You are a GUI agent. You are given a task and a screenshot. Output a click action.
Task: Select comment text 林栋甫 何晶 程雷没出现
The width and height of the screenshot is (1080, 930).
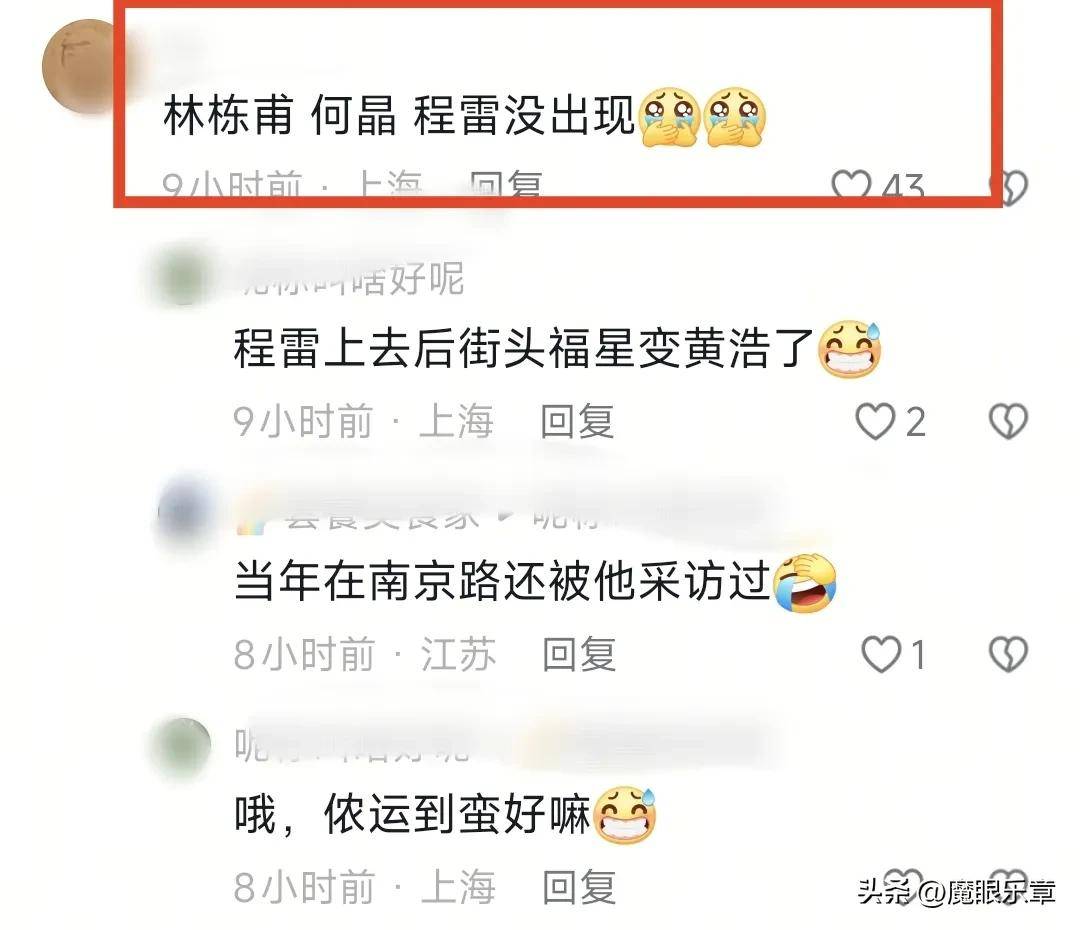pyautogui.click(x=398, y=114)
